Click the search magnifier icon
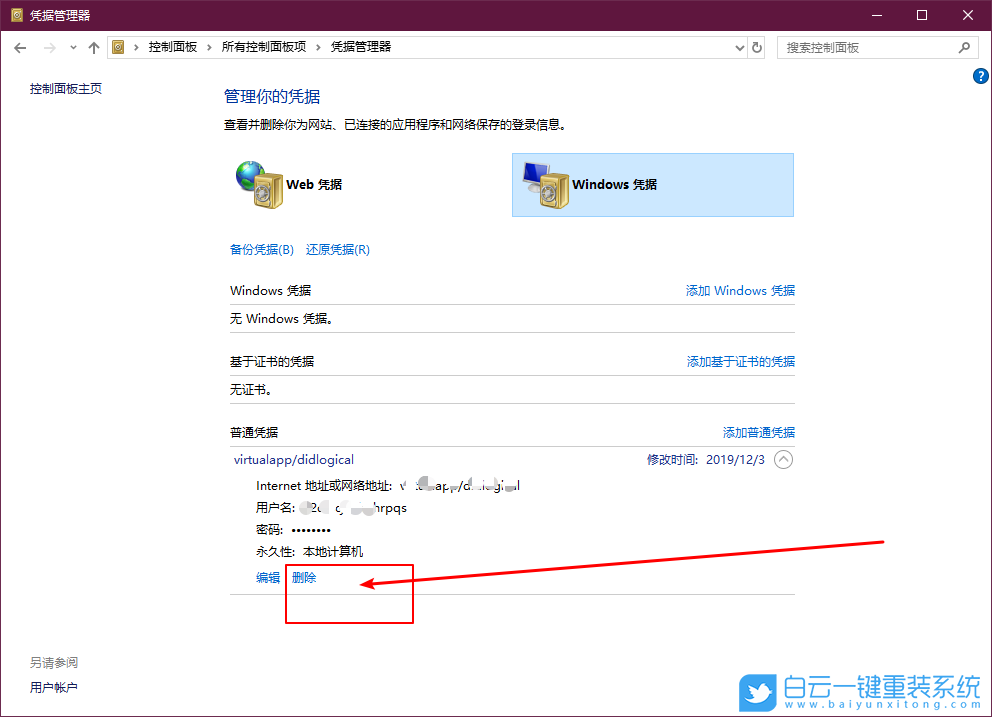The image size is (992, 717). pos(963,47)
